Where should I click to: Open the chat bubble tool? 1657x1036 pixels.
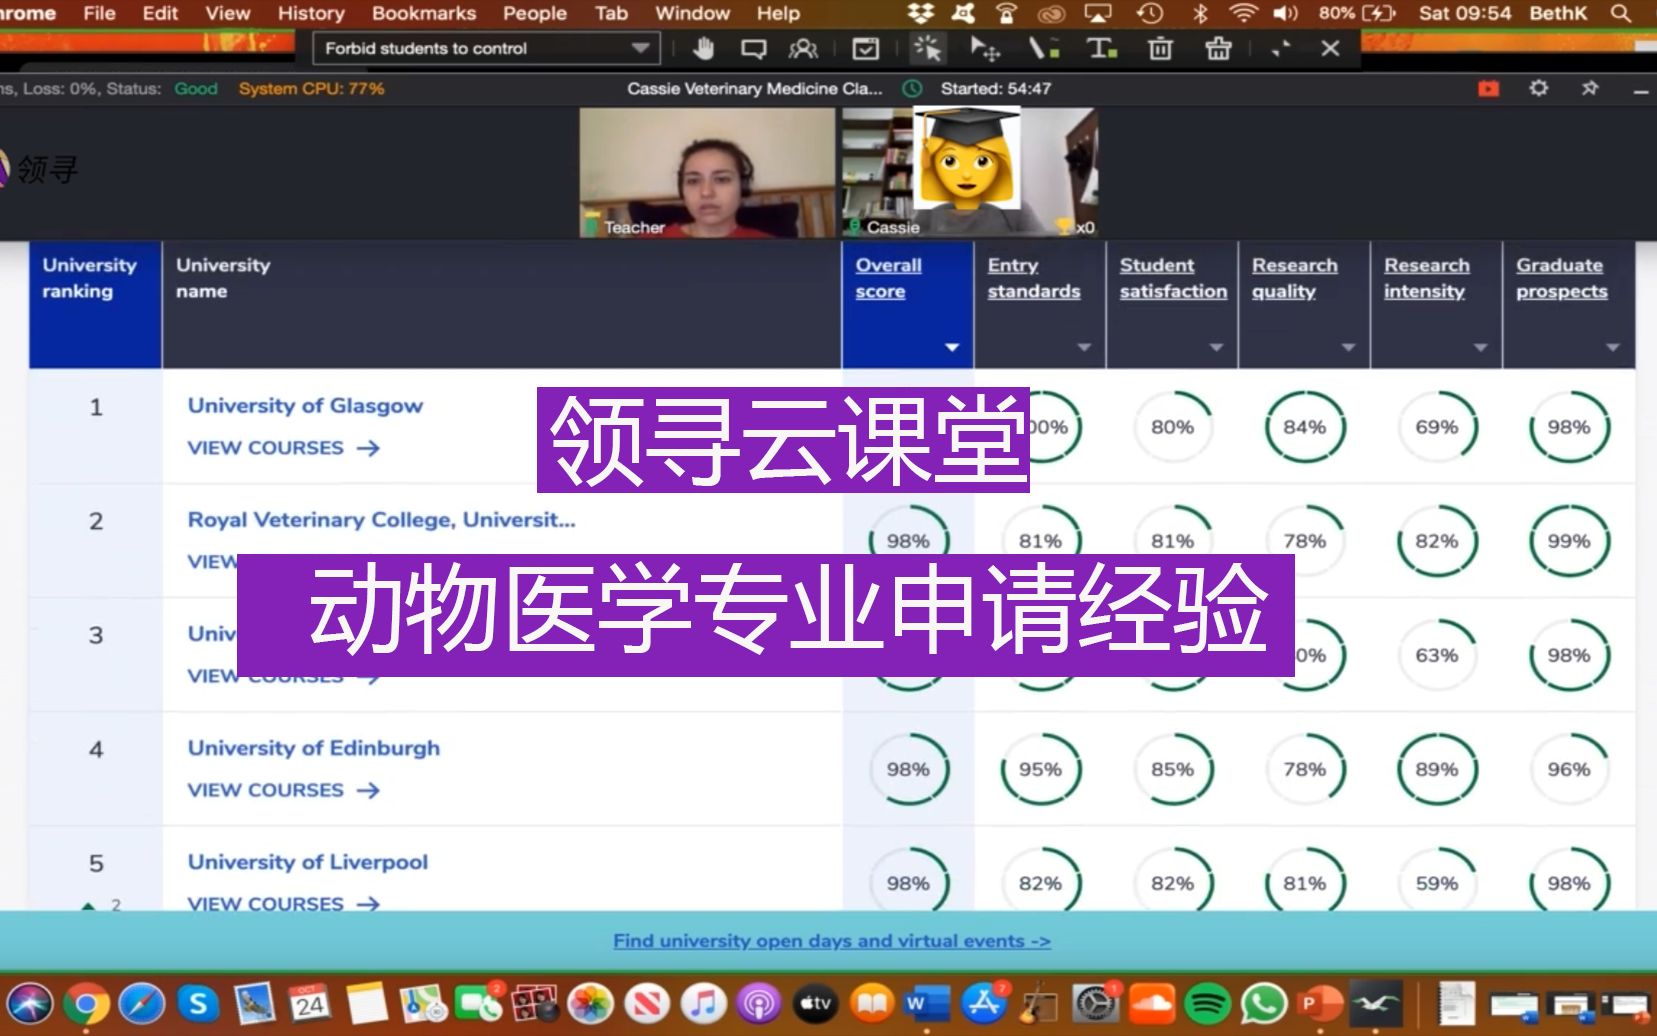point(753,48)
